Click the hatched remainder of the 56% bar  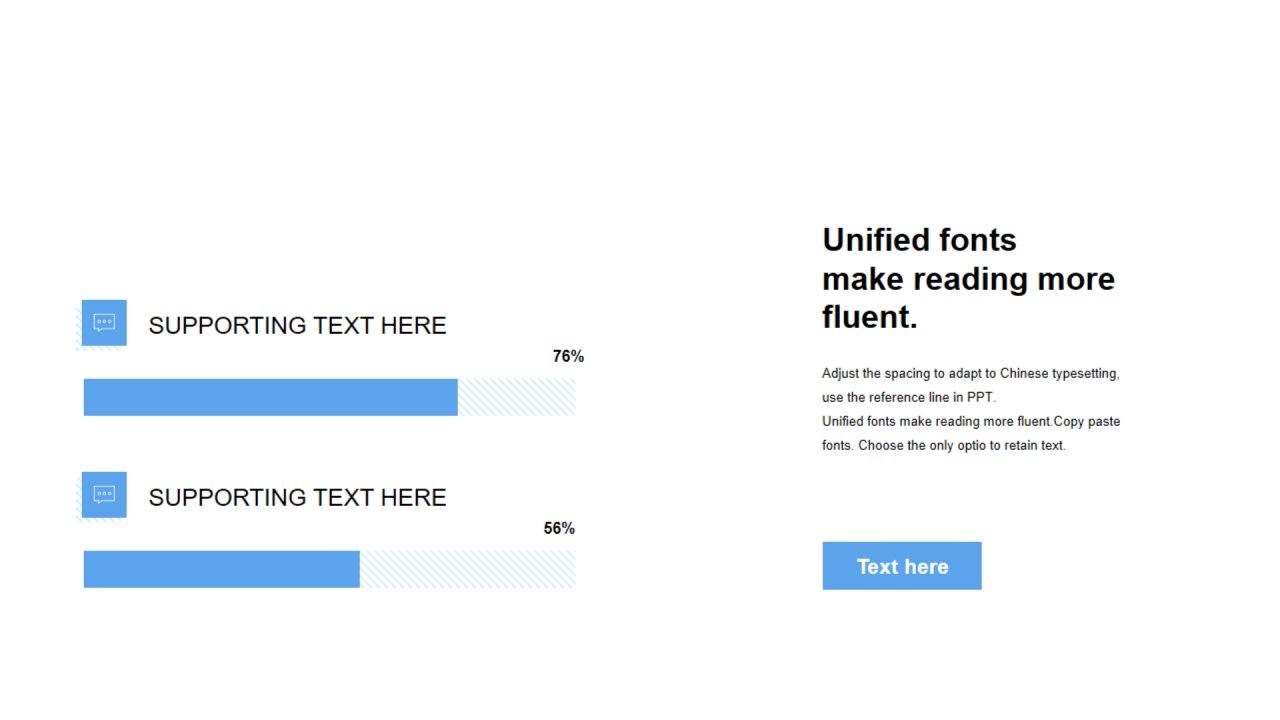(x=467, y=569)
